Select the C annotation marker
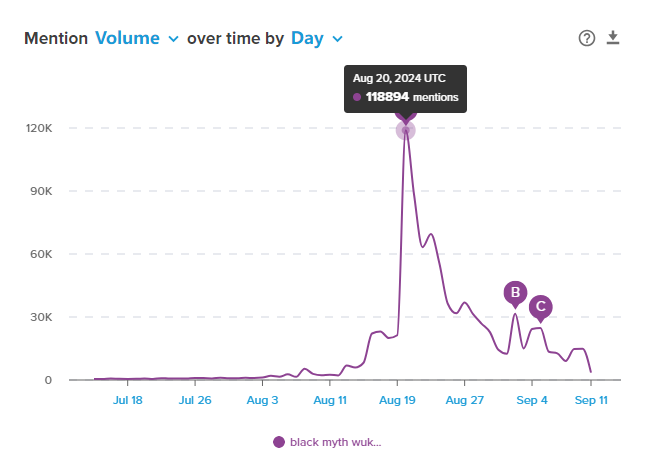The image size is (648, 469). click(x=540, y=307)
